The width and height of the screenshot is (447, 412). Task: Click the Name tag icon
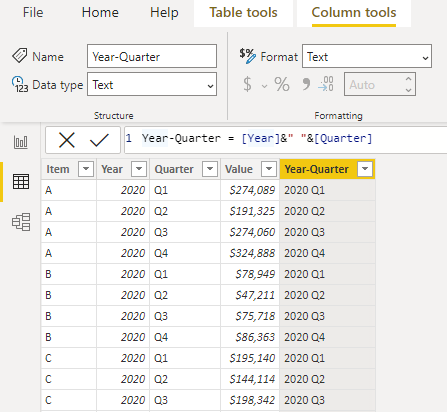coord(20,55)
